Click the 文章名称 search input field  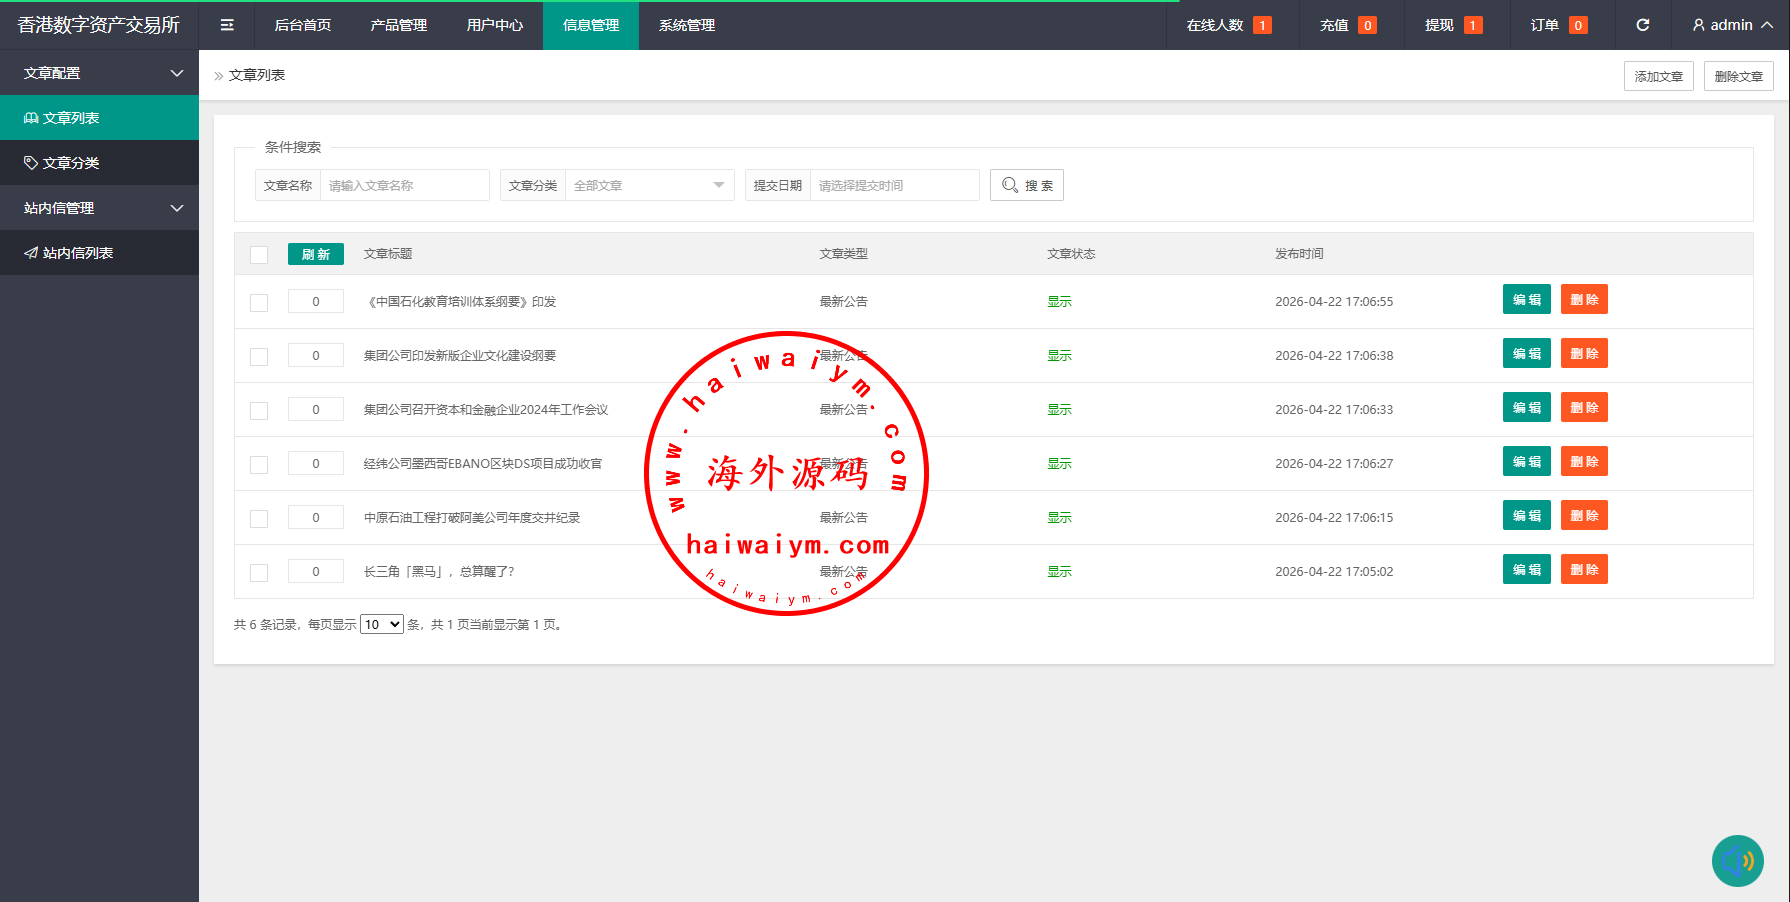[404, 185]
